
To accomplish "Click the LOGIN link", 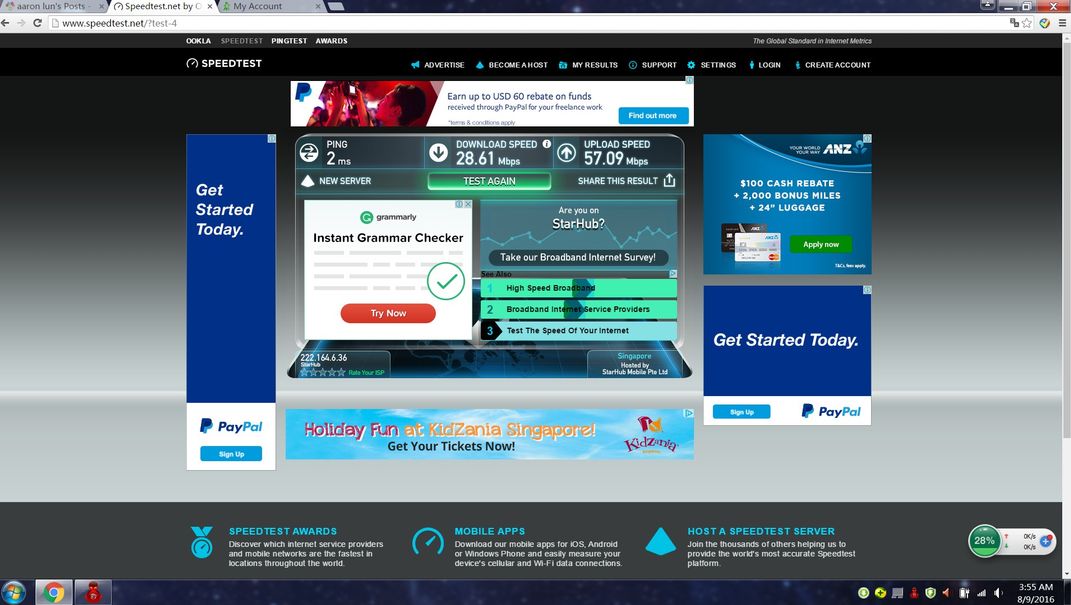I will [x=769, y=65].
